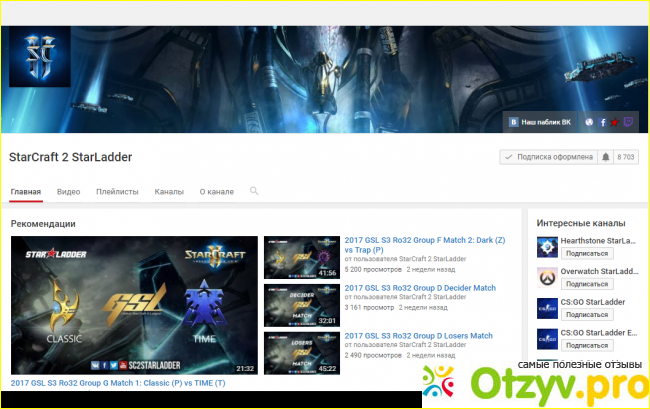Open the channel search magnifier icon
Screen dimensions: 650x409
click(254, 191)
